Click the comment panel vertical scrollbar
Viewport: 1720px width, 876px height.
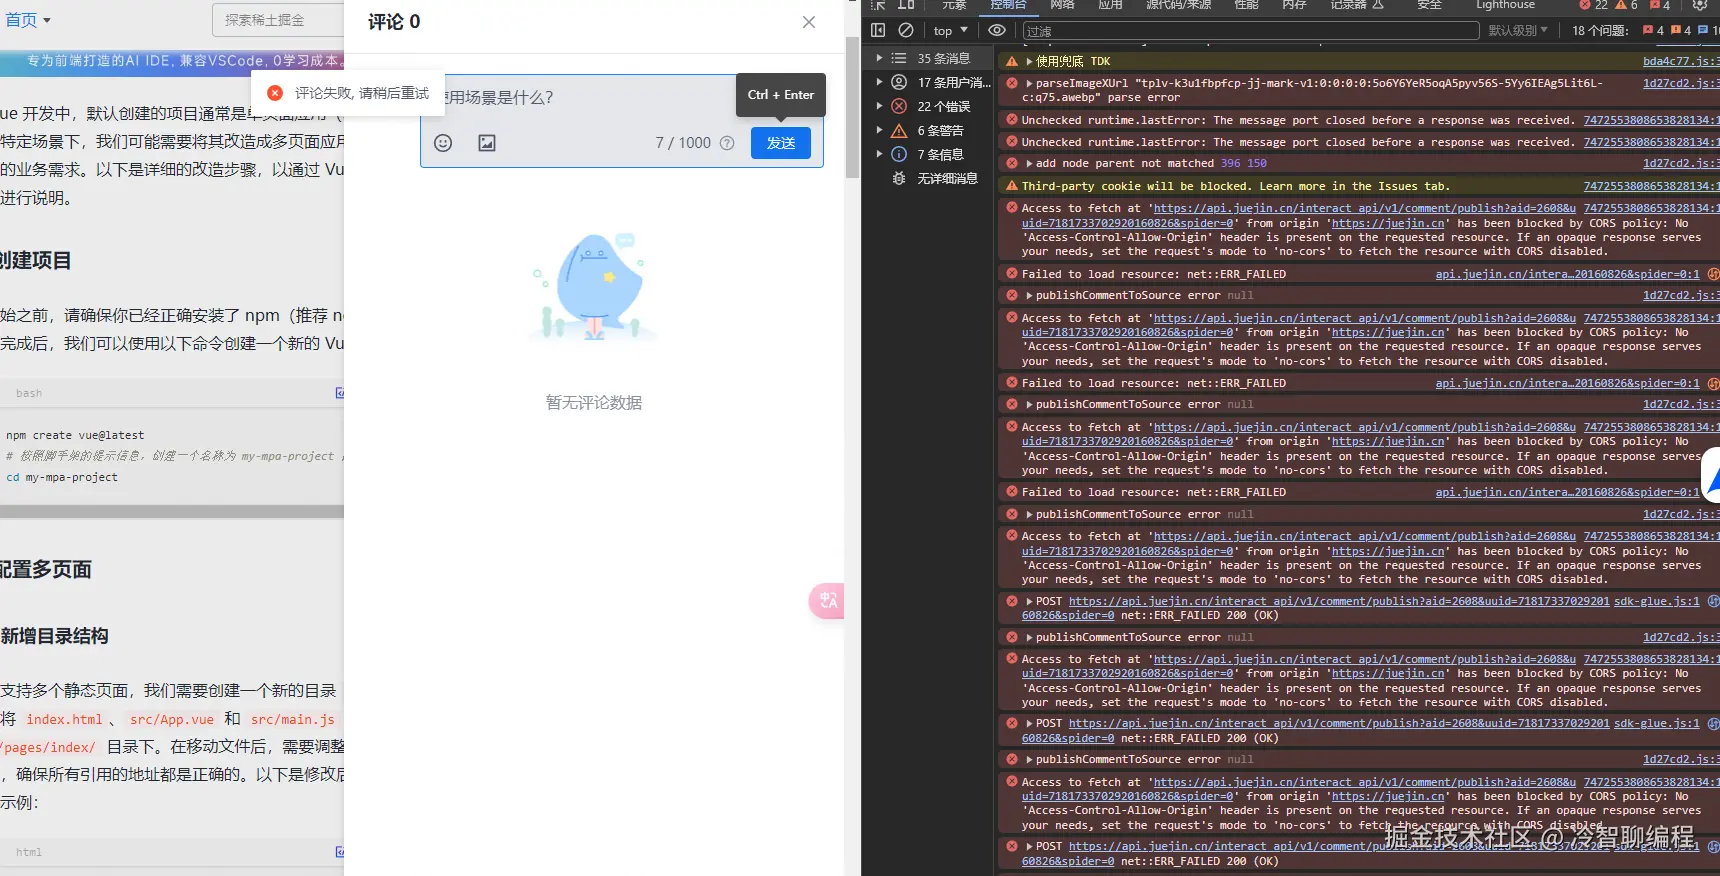click(x=852, y=108)
